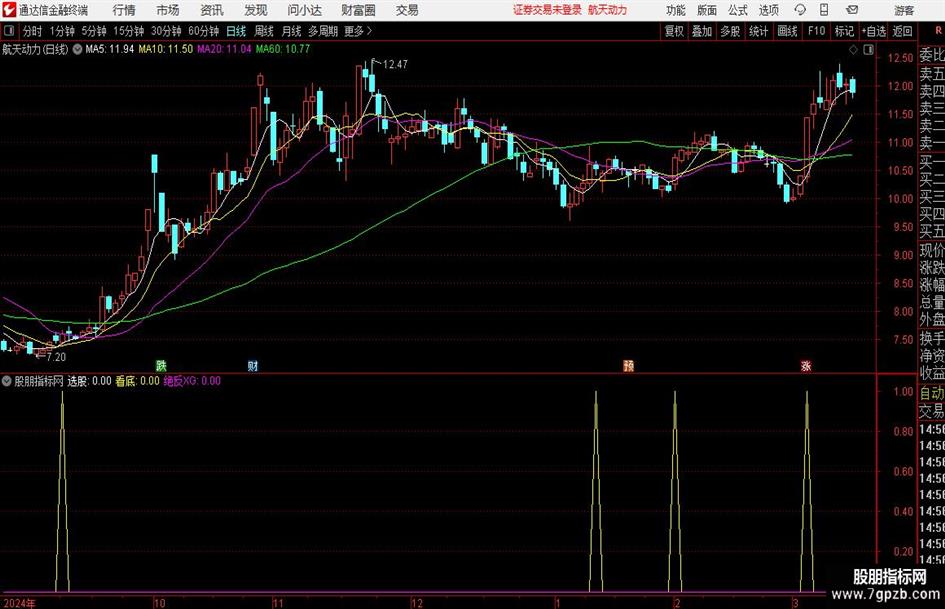
Task: Click the 跌 marker icon below the chart
Action: coord(161,365)
